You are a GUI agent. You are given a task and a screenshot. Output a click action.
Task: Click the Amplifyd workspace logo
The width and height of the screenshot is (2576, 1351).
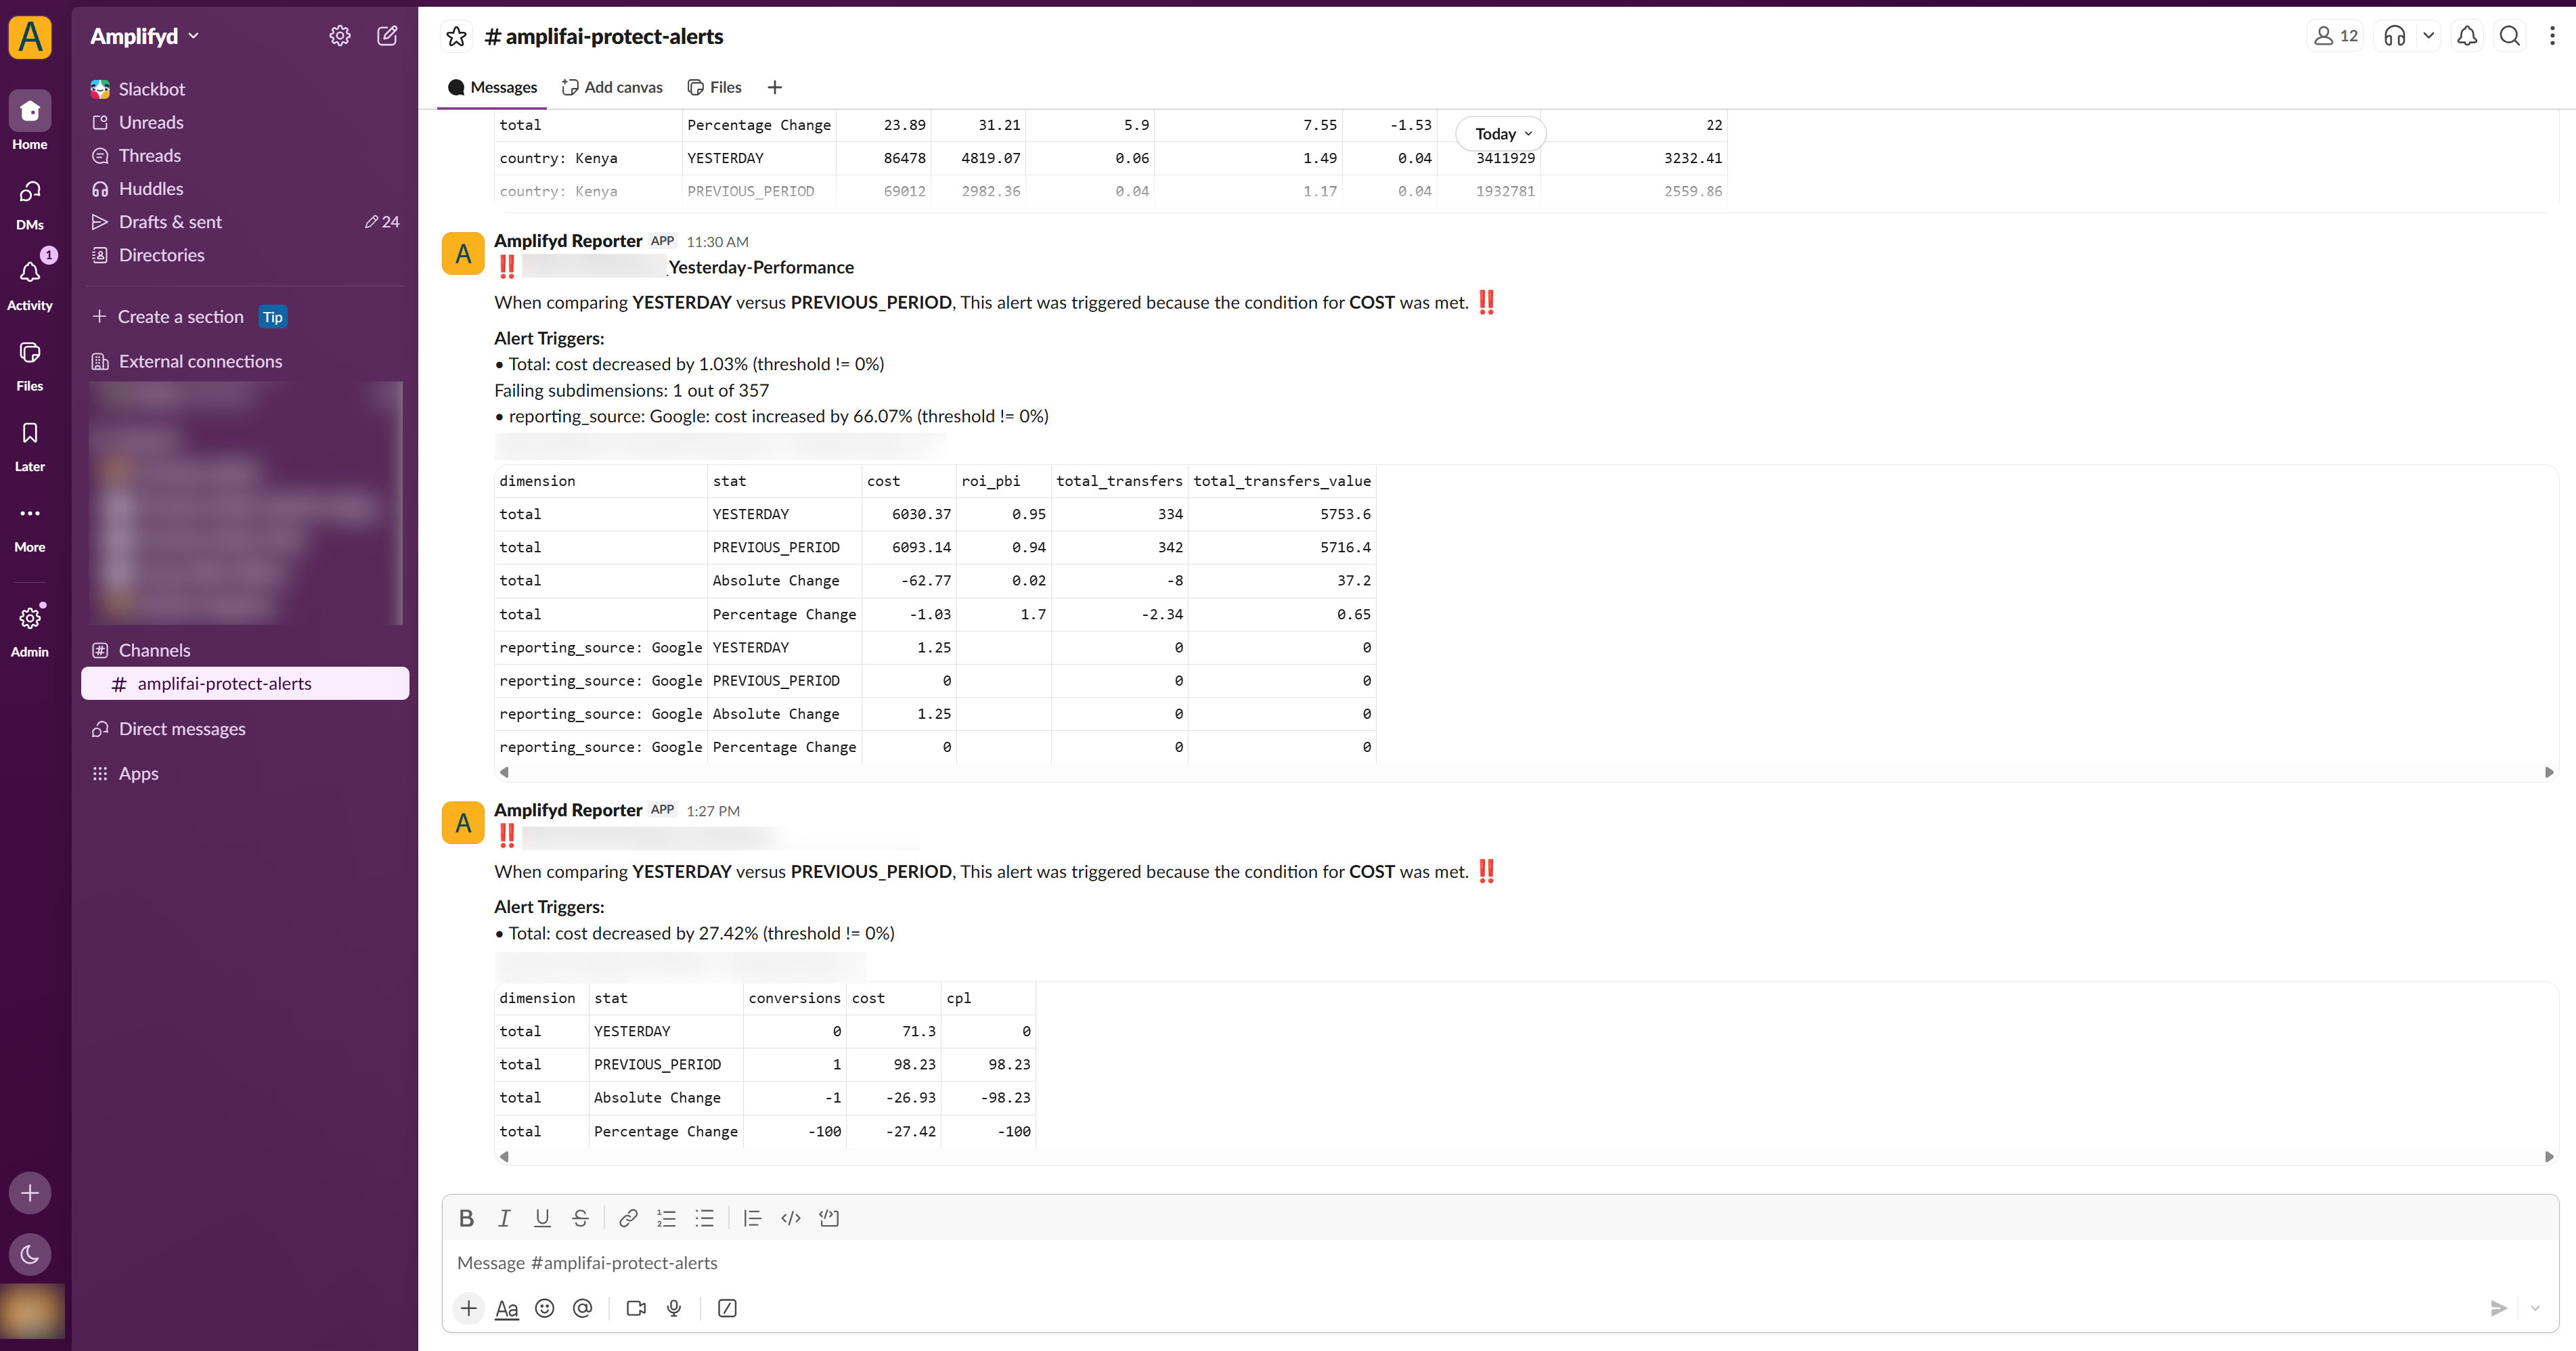coord(30,37)
